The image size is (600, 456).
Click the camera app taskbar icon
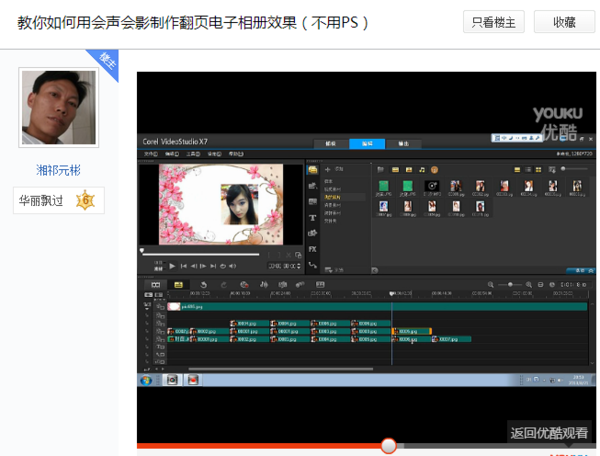[x=172, y=380]
